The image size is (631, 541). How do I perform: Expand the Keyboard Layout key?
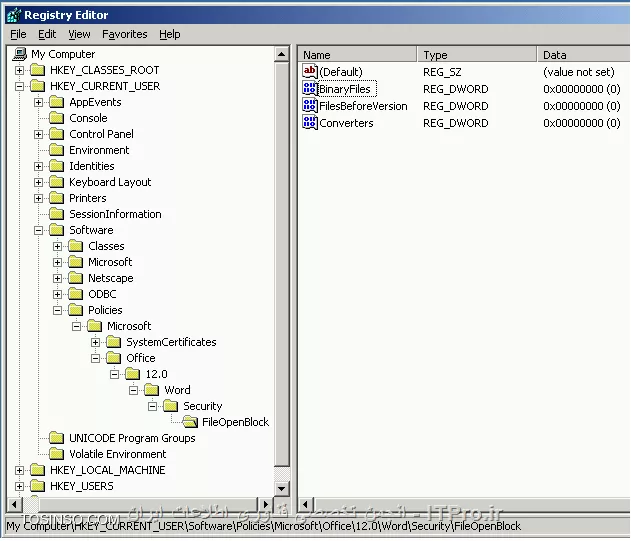(x=38, y=182)
